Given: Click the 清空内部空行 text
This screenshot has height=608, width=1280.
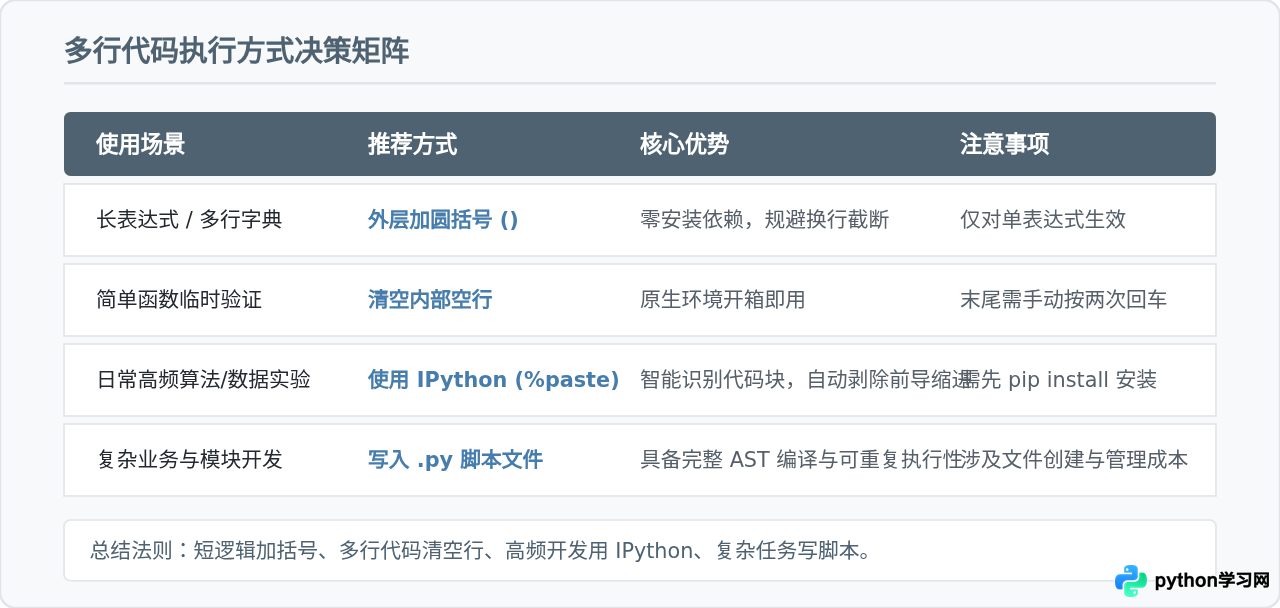Looking at the screenshot, I should coord(430,299).
